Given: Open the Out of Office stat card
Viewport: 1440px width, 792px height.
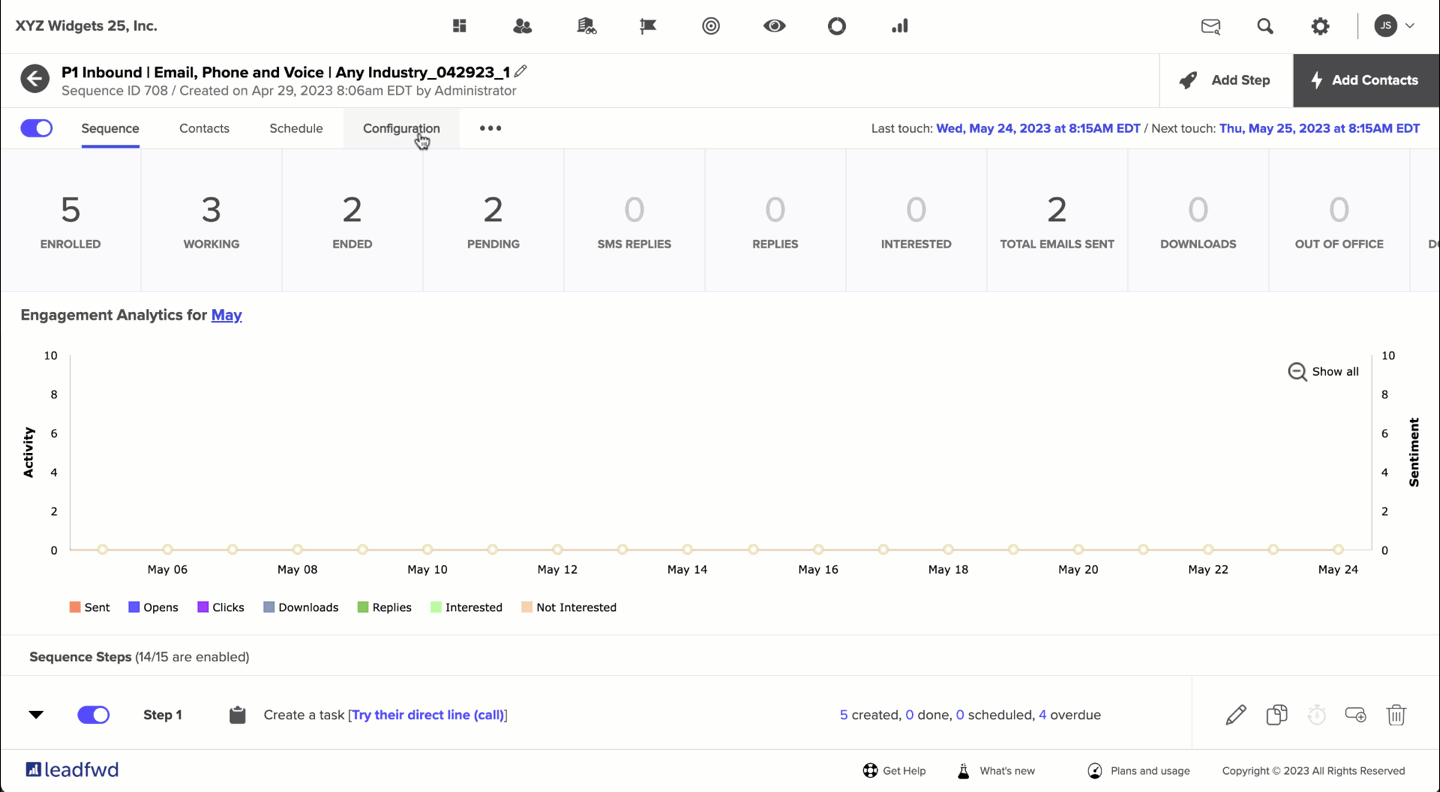Looking at the screenshot, I should pyautogui.click(x=1339, y=221).
